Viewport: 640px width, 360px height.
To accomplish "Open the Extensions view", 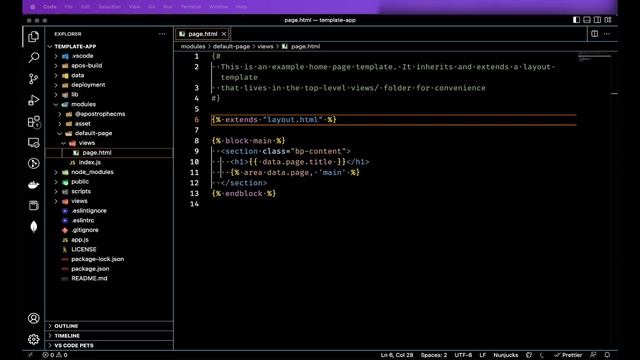I will click(x=33, y=121).
